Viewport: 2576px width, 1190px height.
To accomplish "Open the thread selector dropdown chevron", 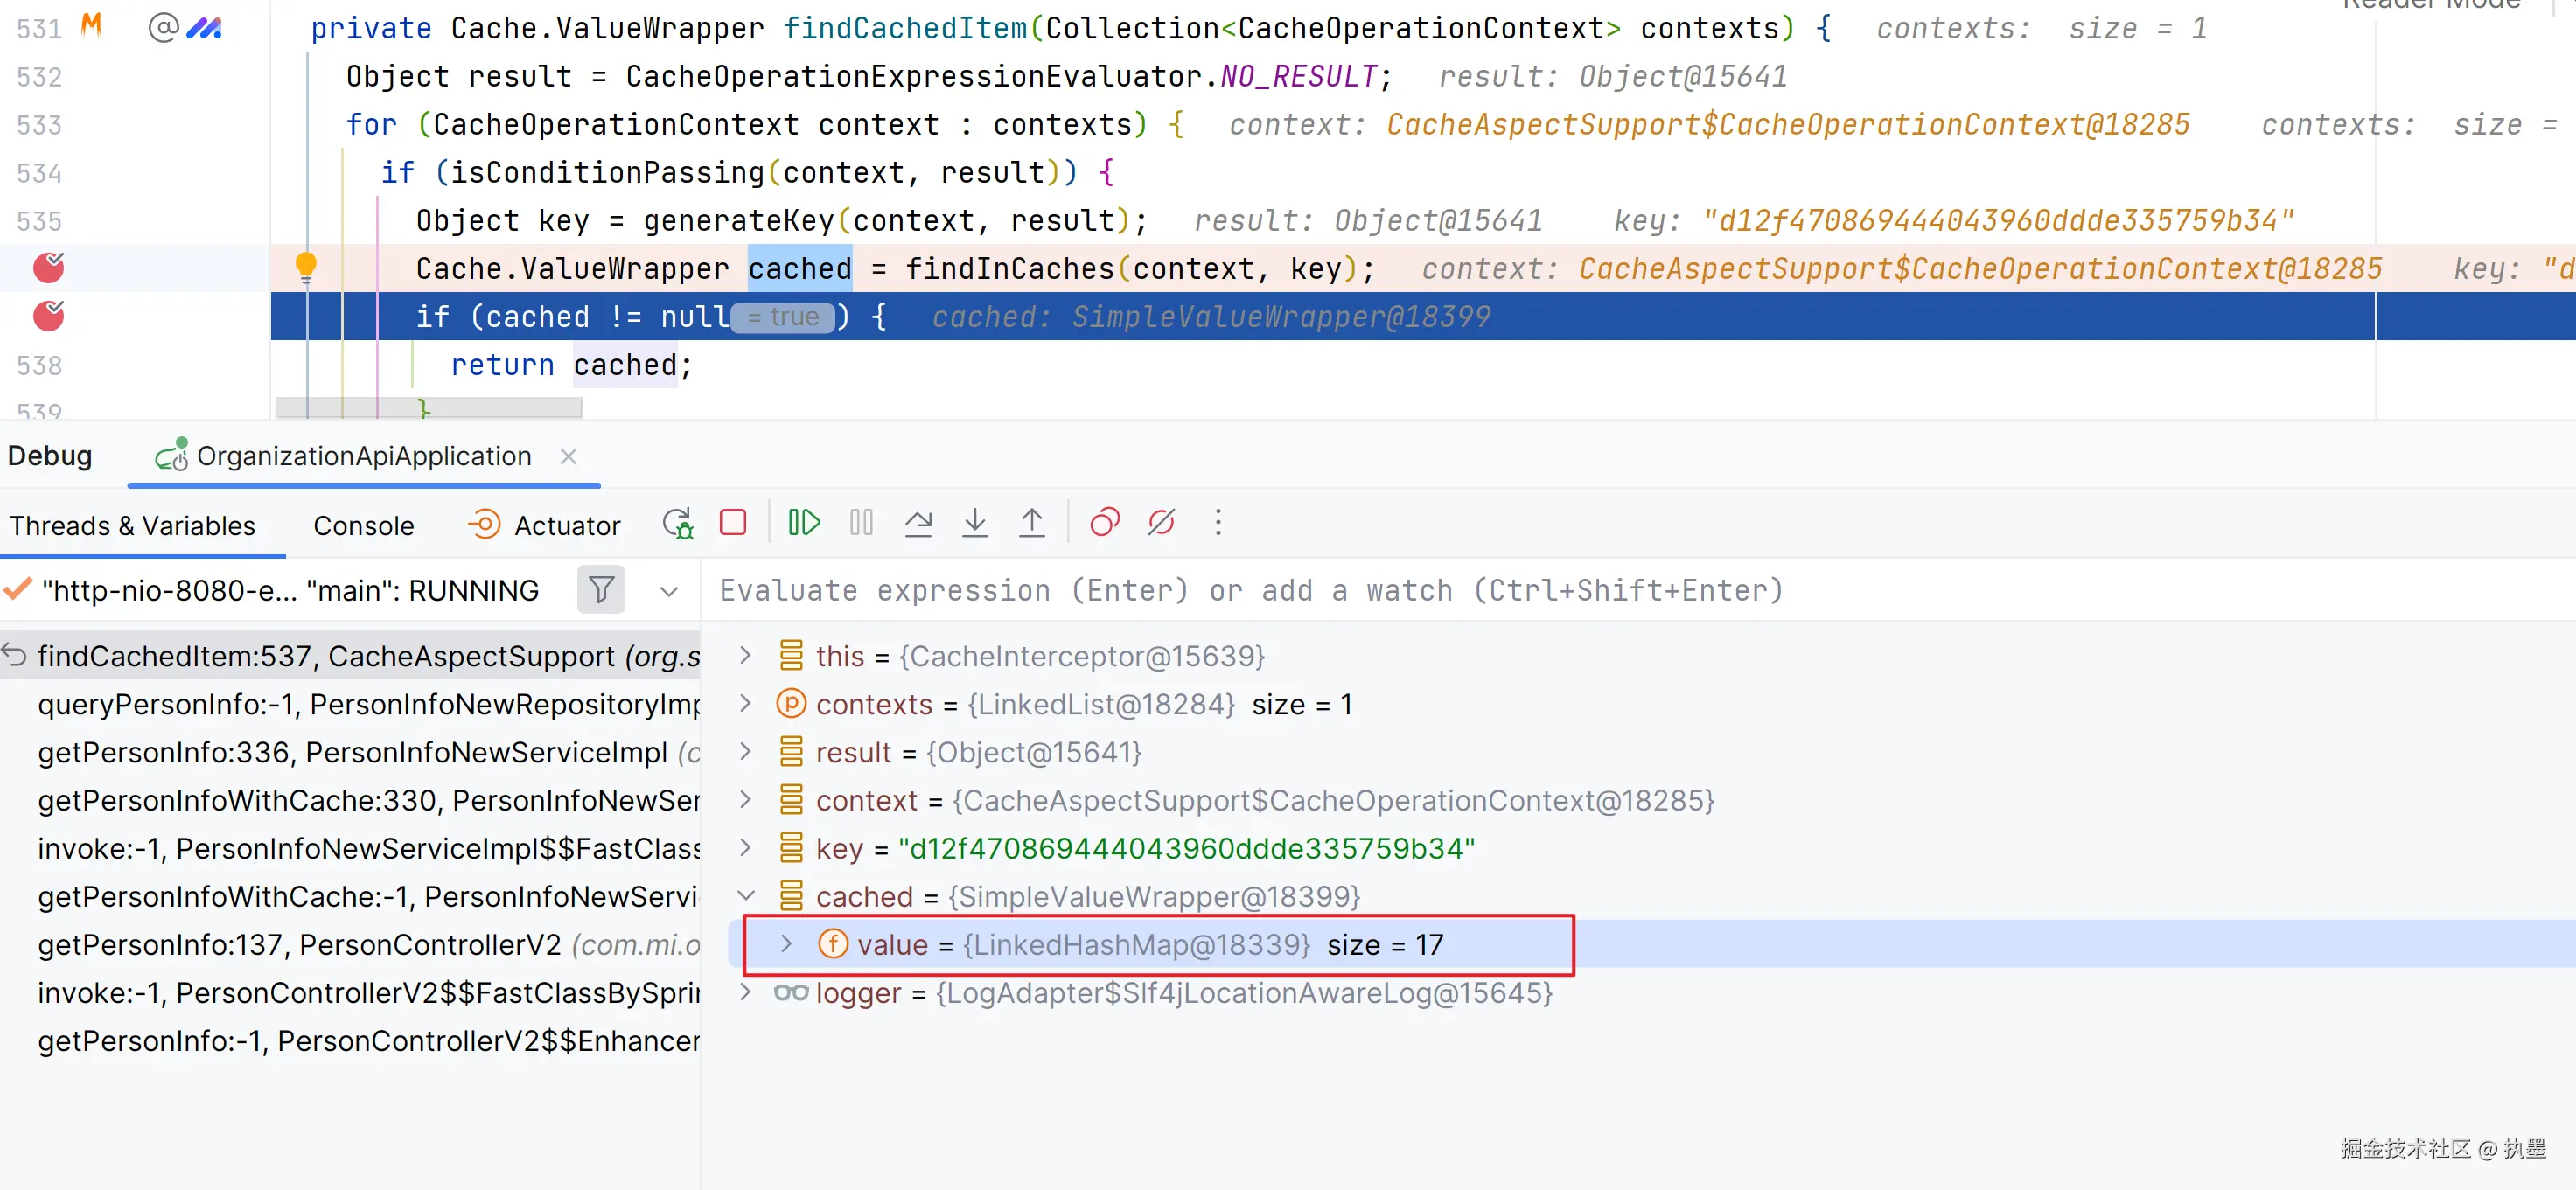I will [669, 591].
